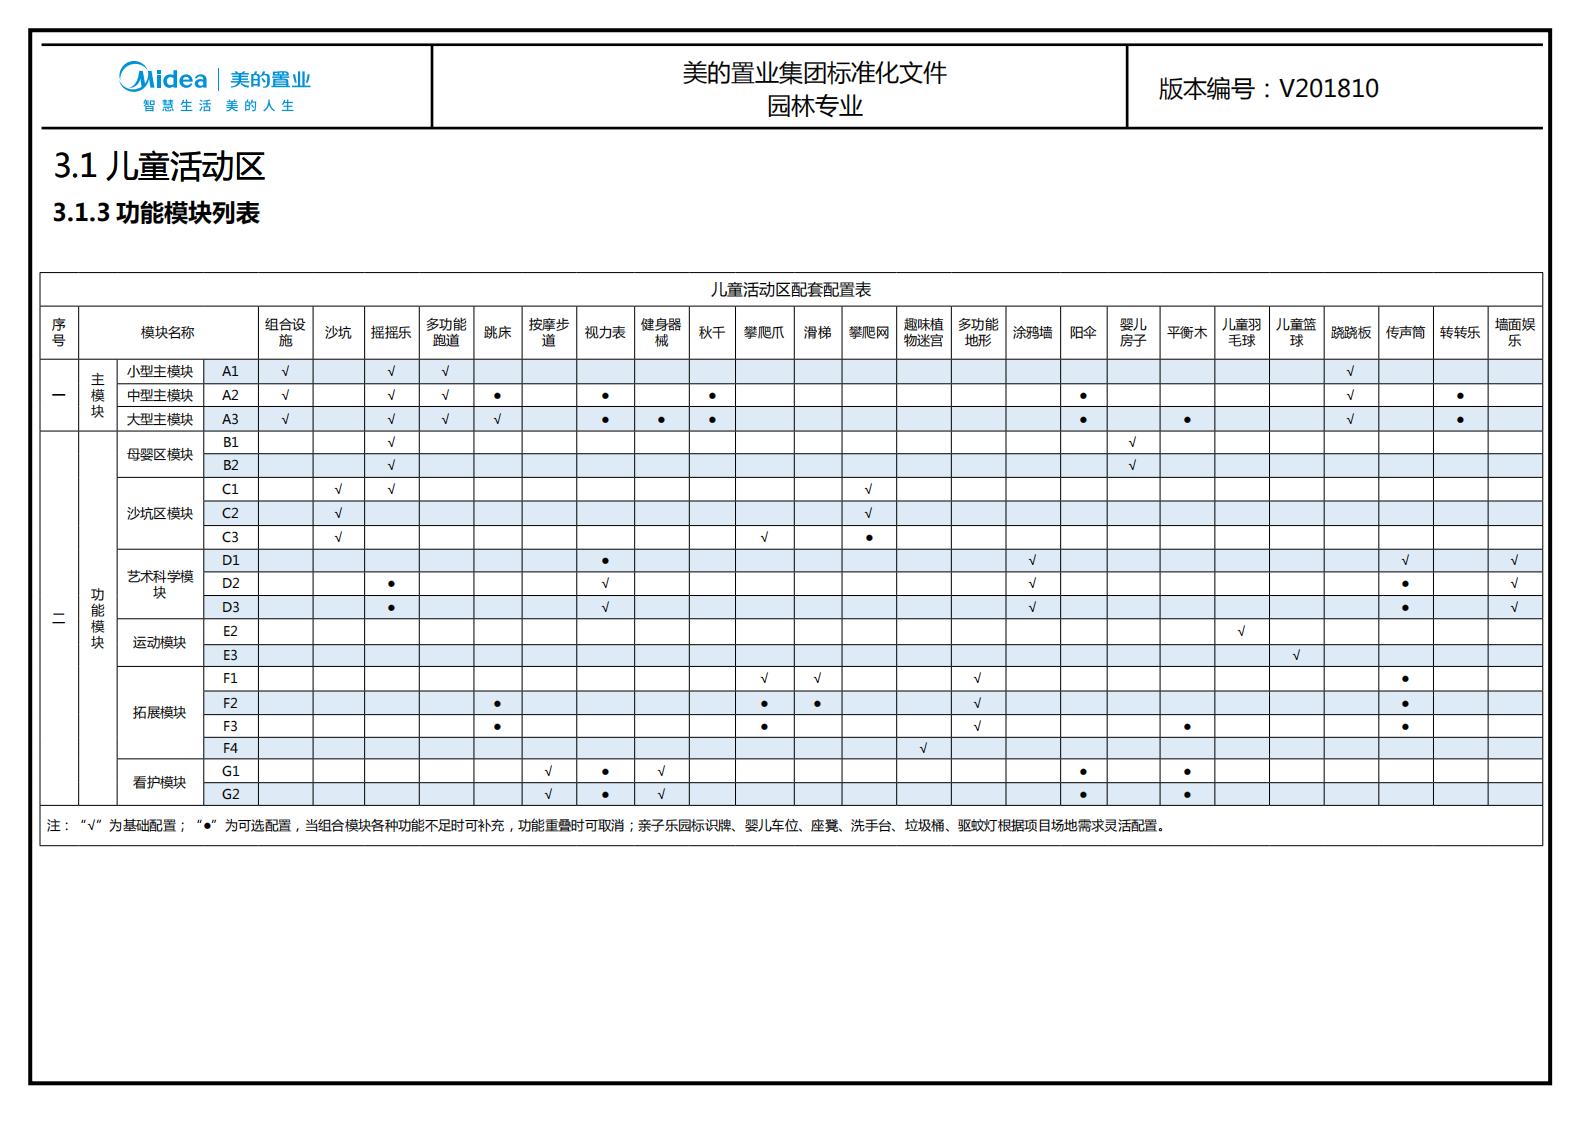
Task: Click the '趣味植物迷宫' column header
Action: [x=923, y=332]
